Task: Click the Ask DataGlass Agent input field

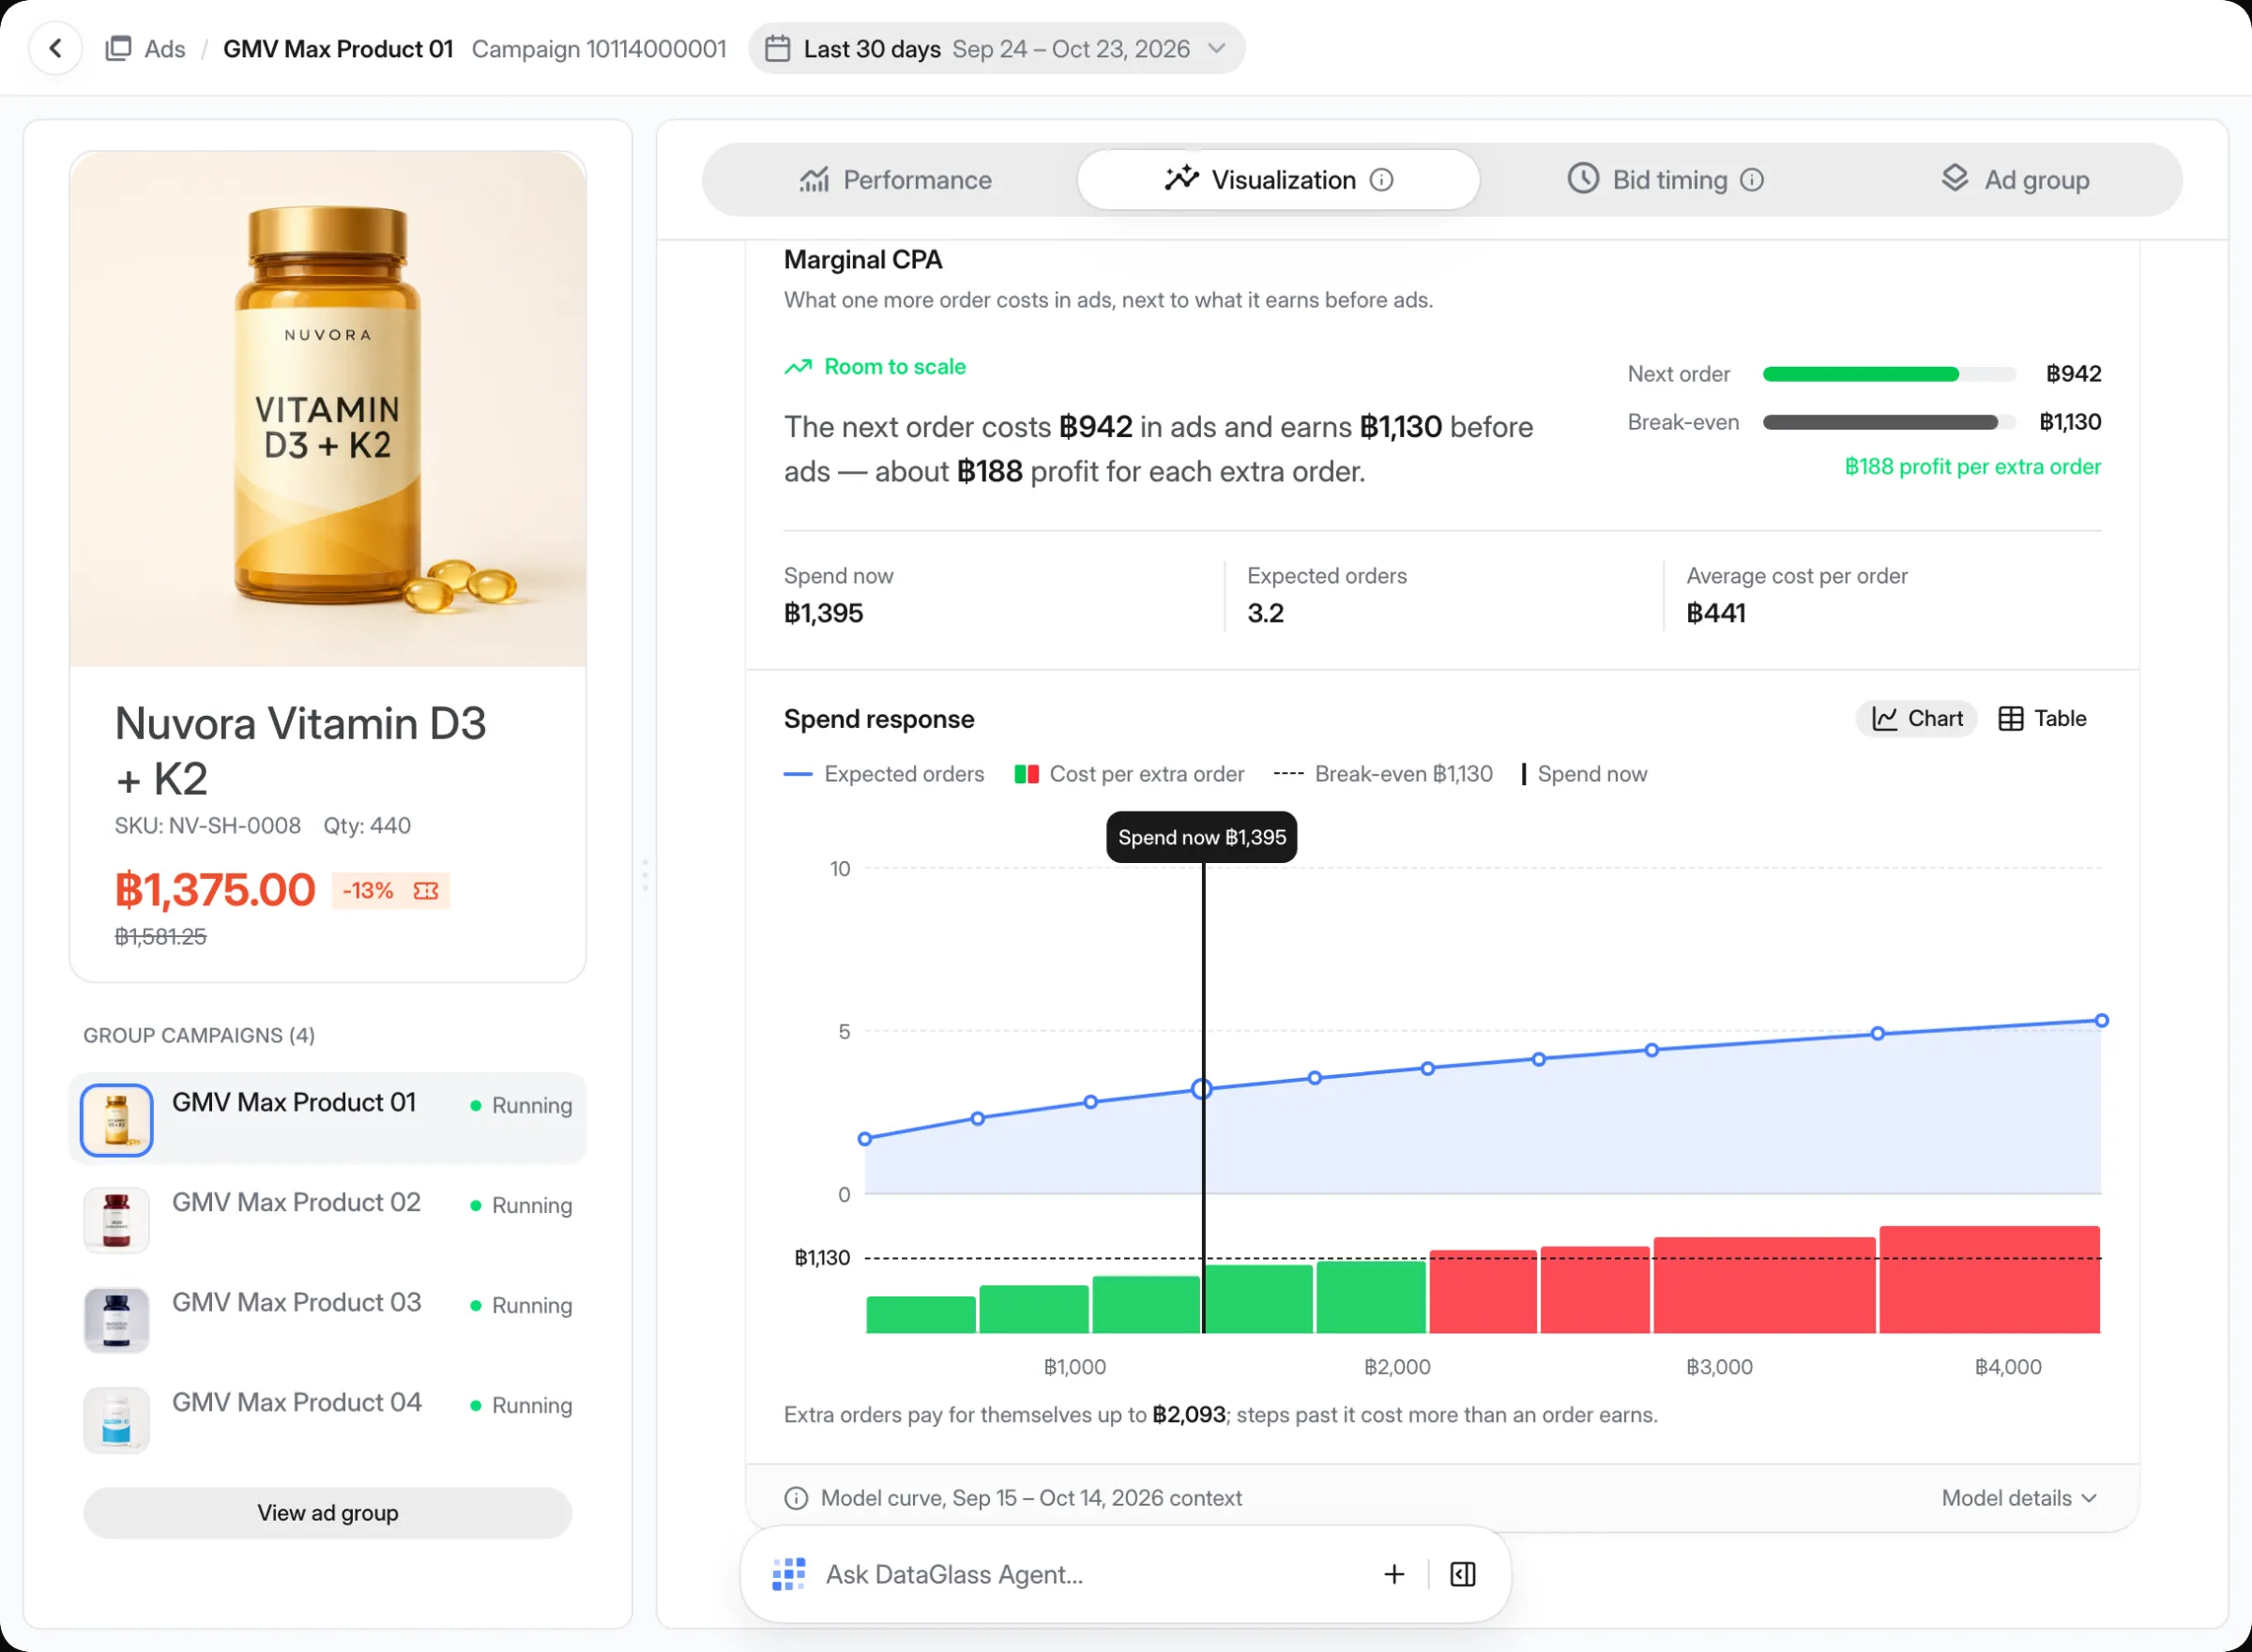Action: coord(1090,1575)
